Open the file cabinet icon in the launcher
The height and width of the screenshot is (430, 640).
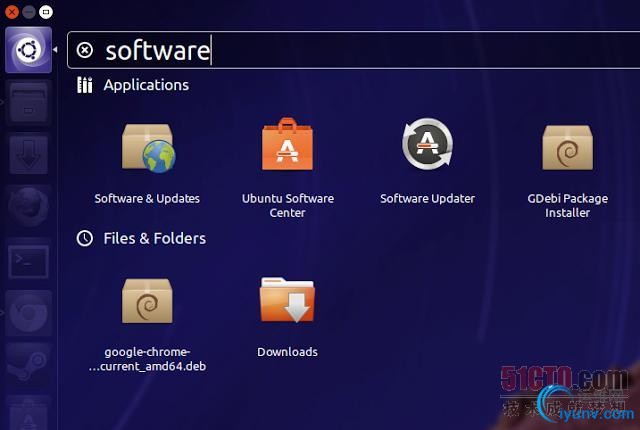pos(29,102)
